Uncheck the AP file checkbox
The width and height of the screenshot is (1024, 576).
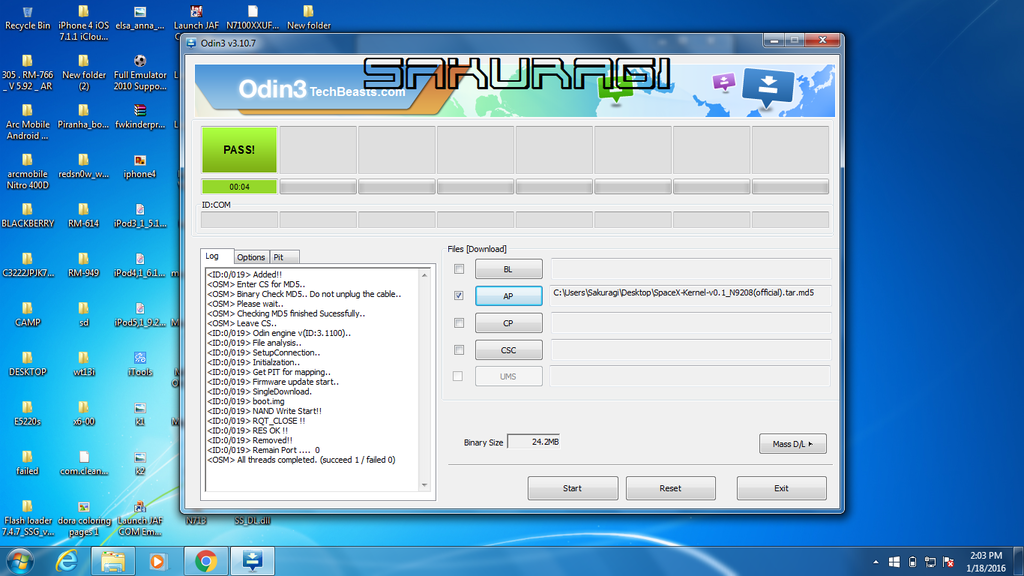click(x=458, y=295)
